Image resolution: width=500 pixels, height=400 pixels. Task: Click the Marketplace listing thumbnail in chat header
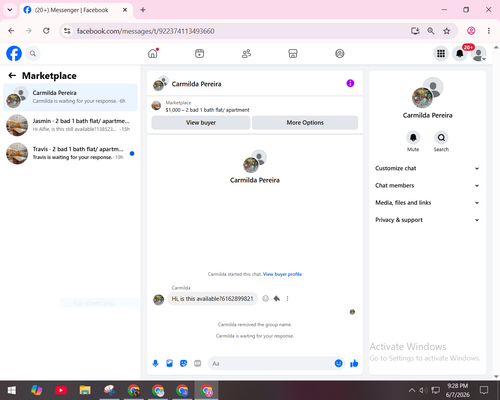click(156, 106)
